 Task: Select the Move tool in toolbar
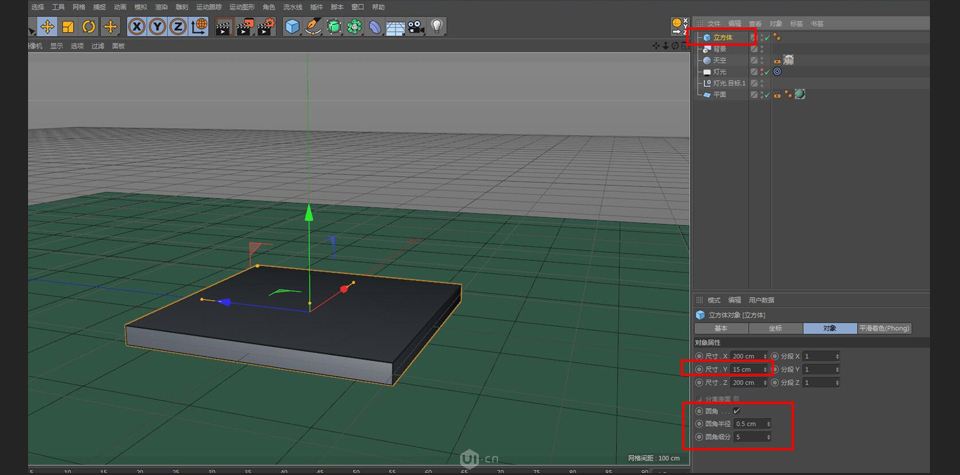pos(47,27)
